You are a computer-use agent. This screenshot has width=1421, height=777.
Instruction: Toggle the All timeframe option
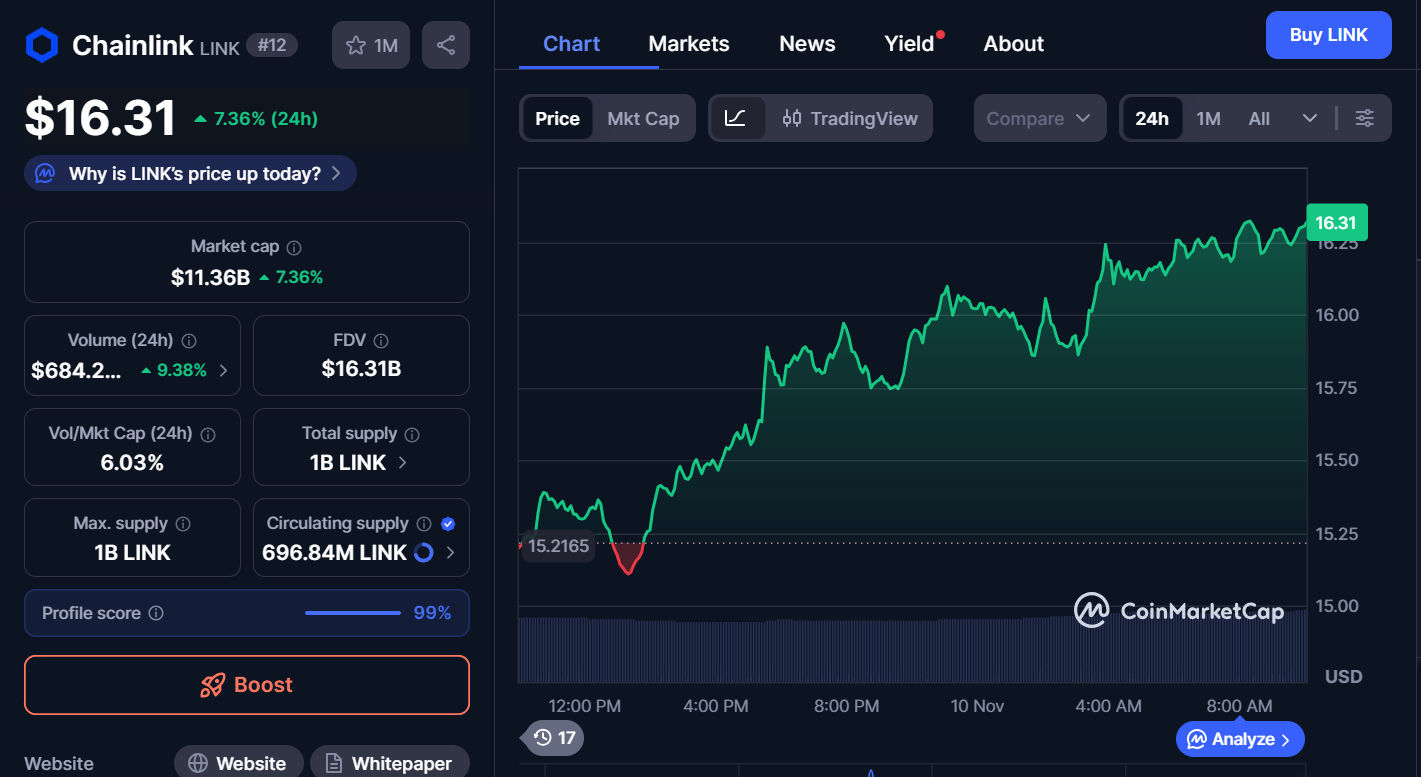(1258, 118)
